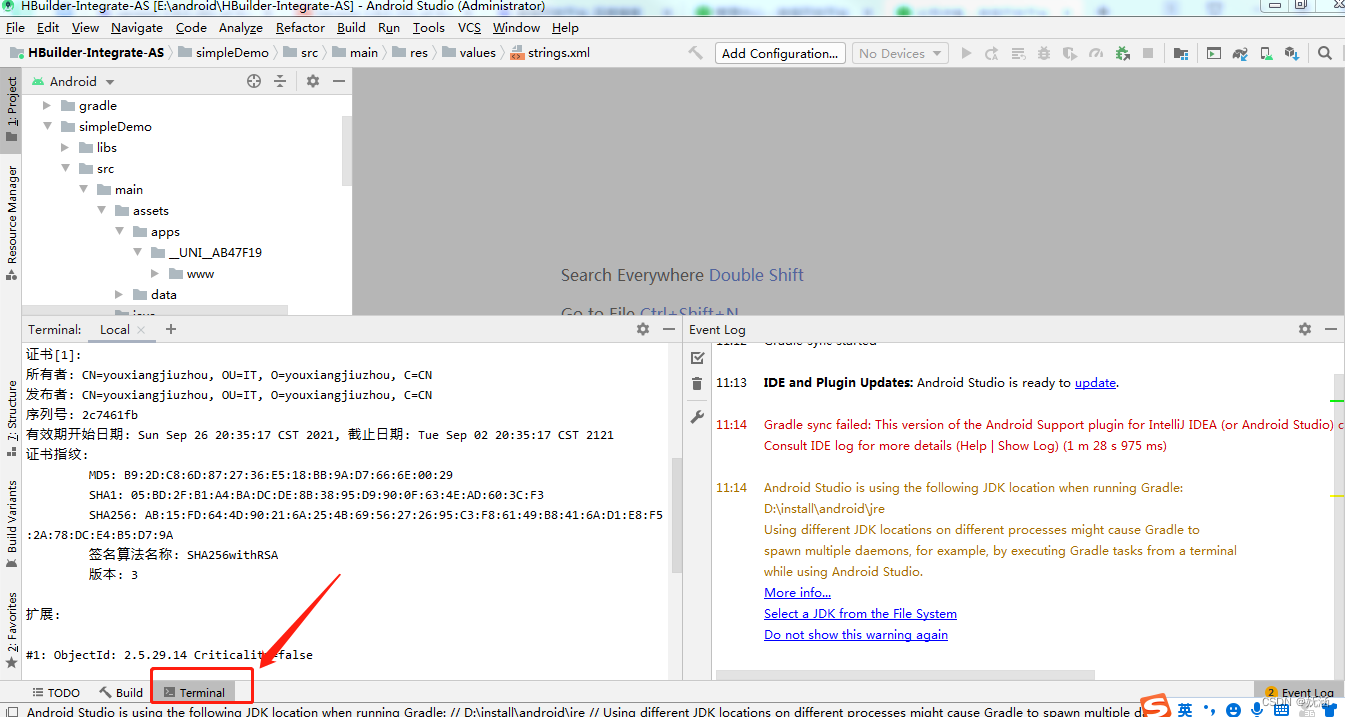
Task: Collapse the simpleDemo module
Action: [47, 127]
